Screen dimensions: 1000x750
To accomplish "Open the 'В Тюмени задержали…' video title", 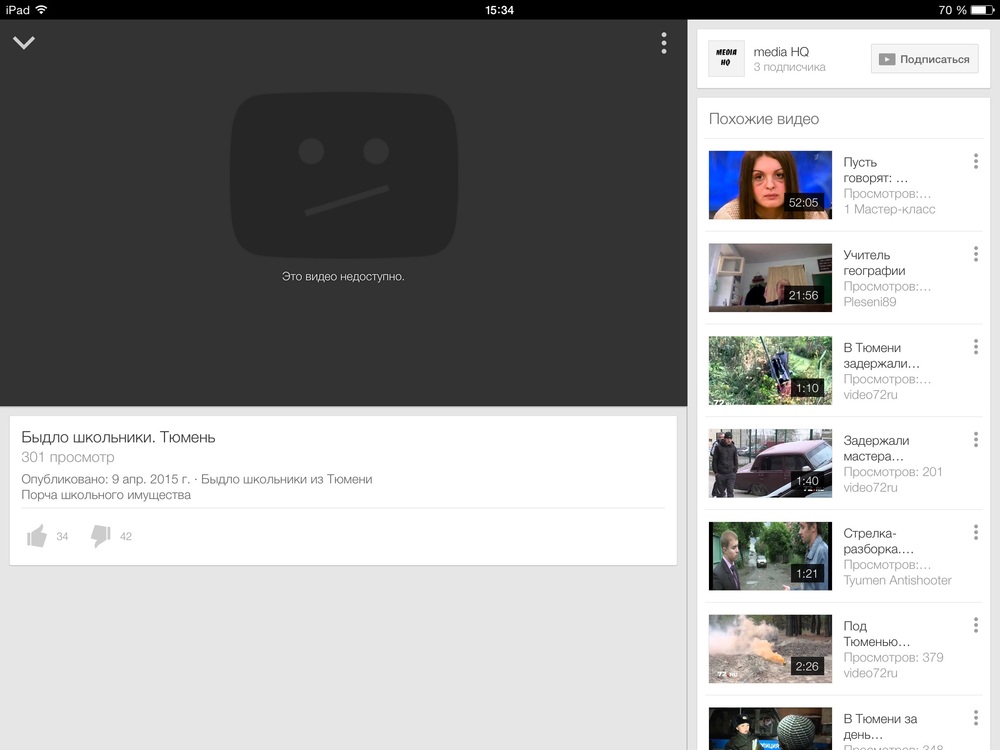I will click(881, 355).
